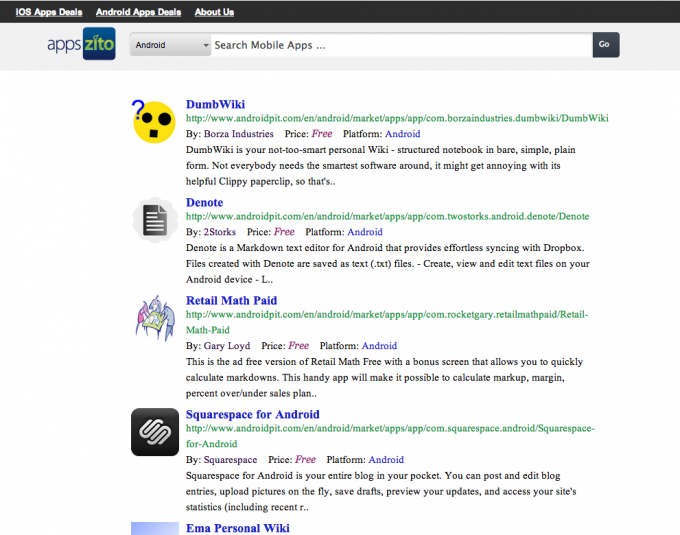Viewport: 680px width, 535px height.
Task: Open Android Apps Deals menu item
Action: click(x=138, y=12)
